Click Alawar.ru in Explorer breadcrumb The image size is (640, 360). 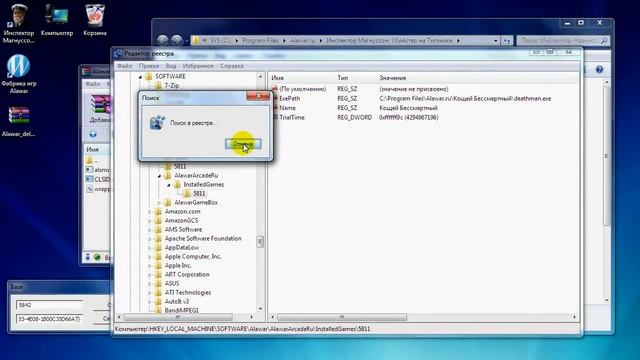click(x=302, y=40)
